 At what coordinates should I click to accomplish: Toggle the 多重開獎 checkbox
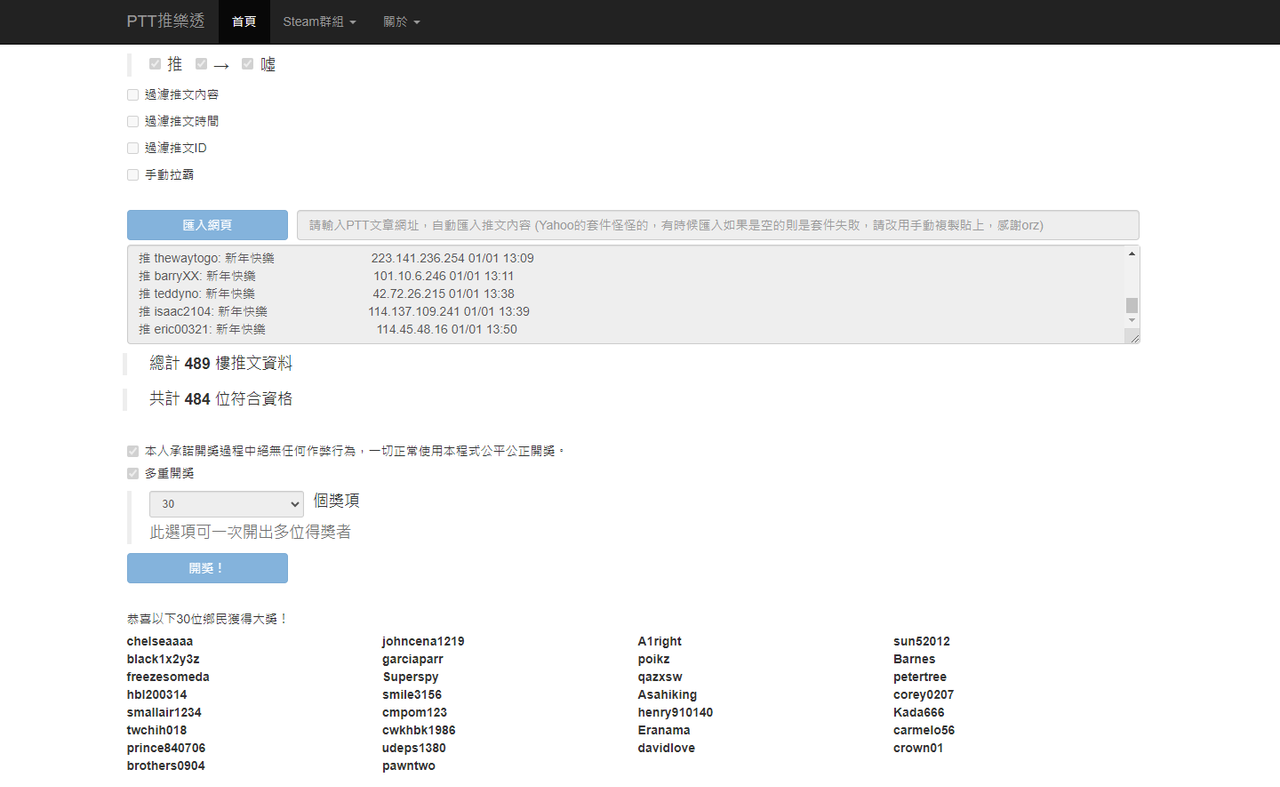coord(133,474)
